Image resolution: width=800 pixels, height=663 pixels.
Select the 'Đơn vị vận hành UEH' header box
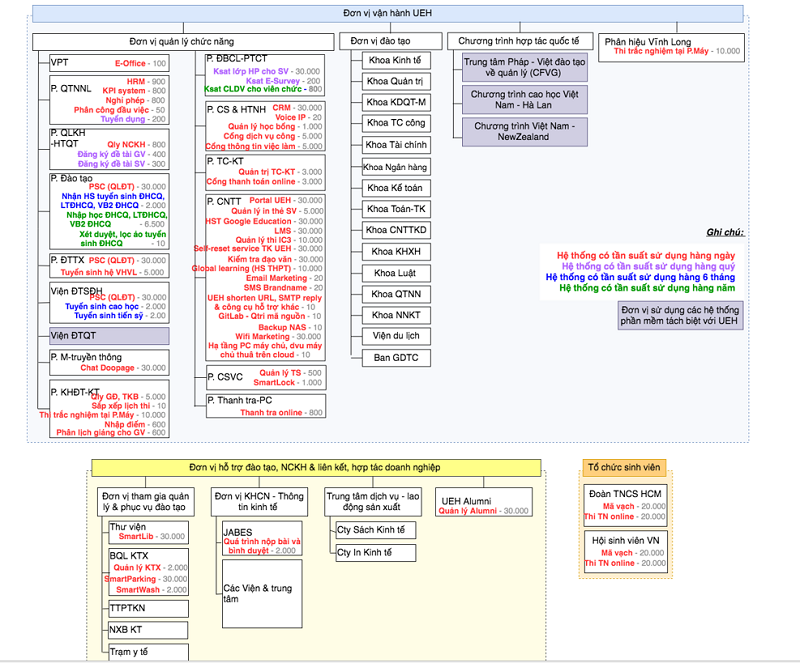387,13
